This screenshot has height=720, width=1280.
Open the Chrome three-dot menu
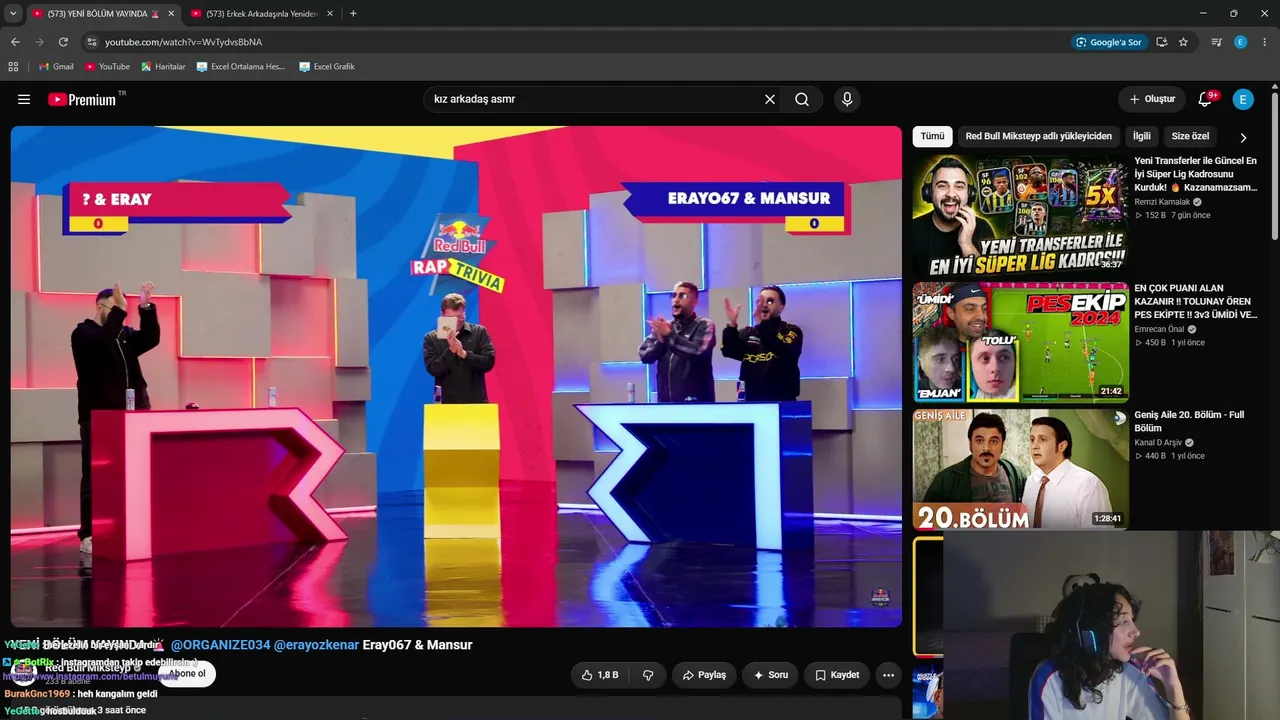1265,42
